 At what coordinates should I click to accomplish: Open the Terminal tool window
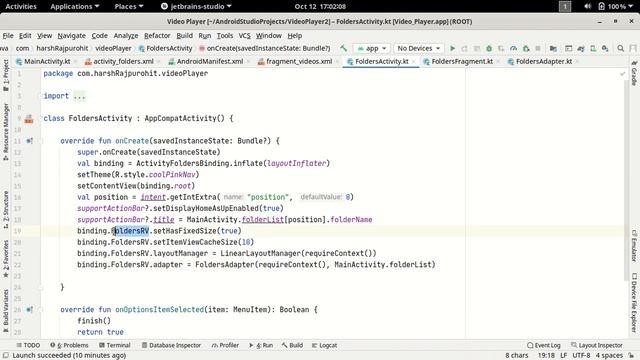tap(115, 345)
